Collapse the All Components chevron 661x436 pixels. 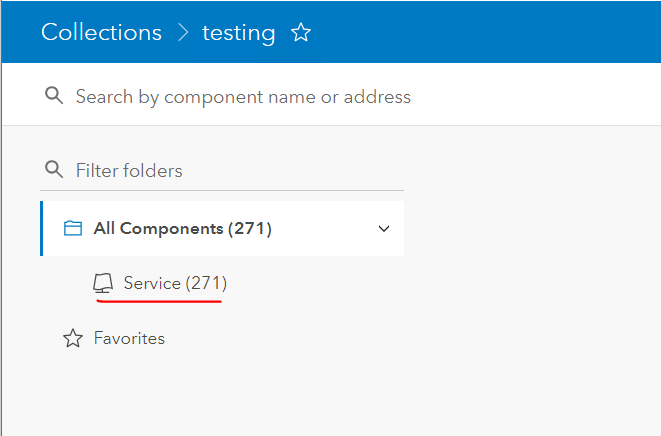384,229
